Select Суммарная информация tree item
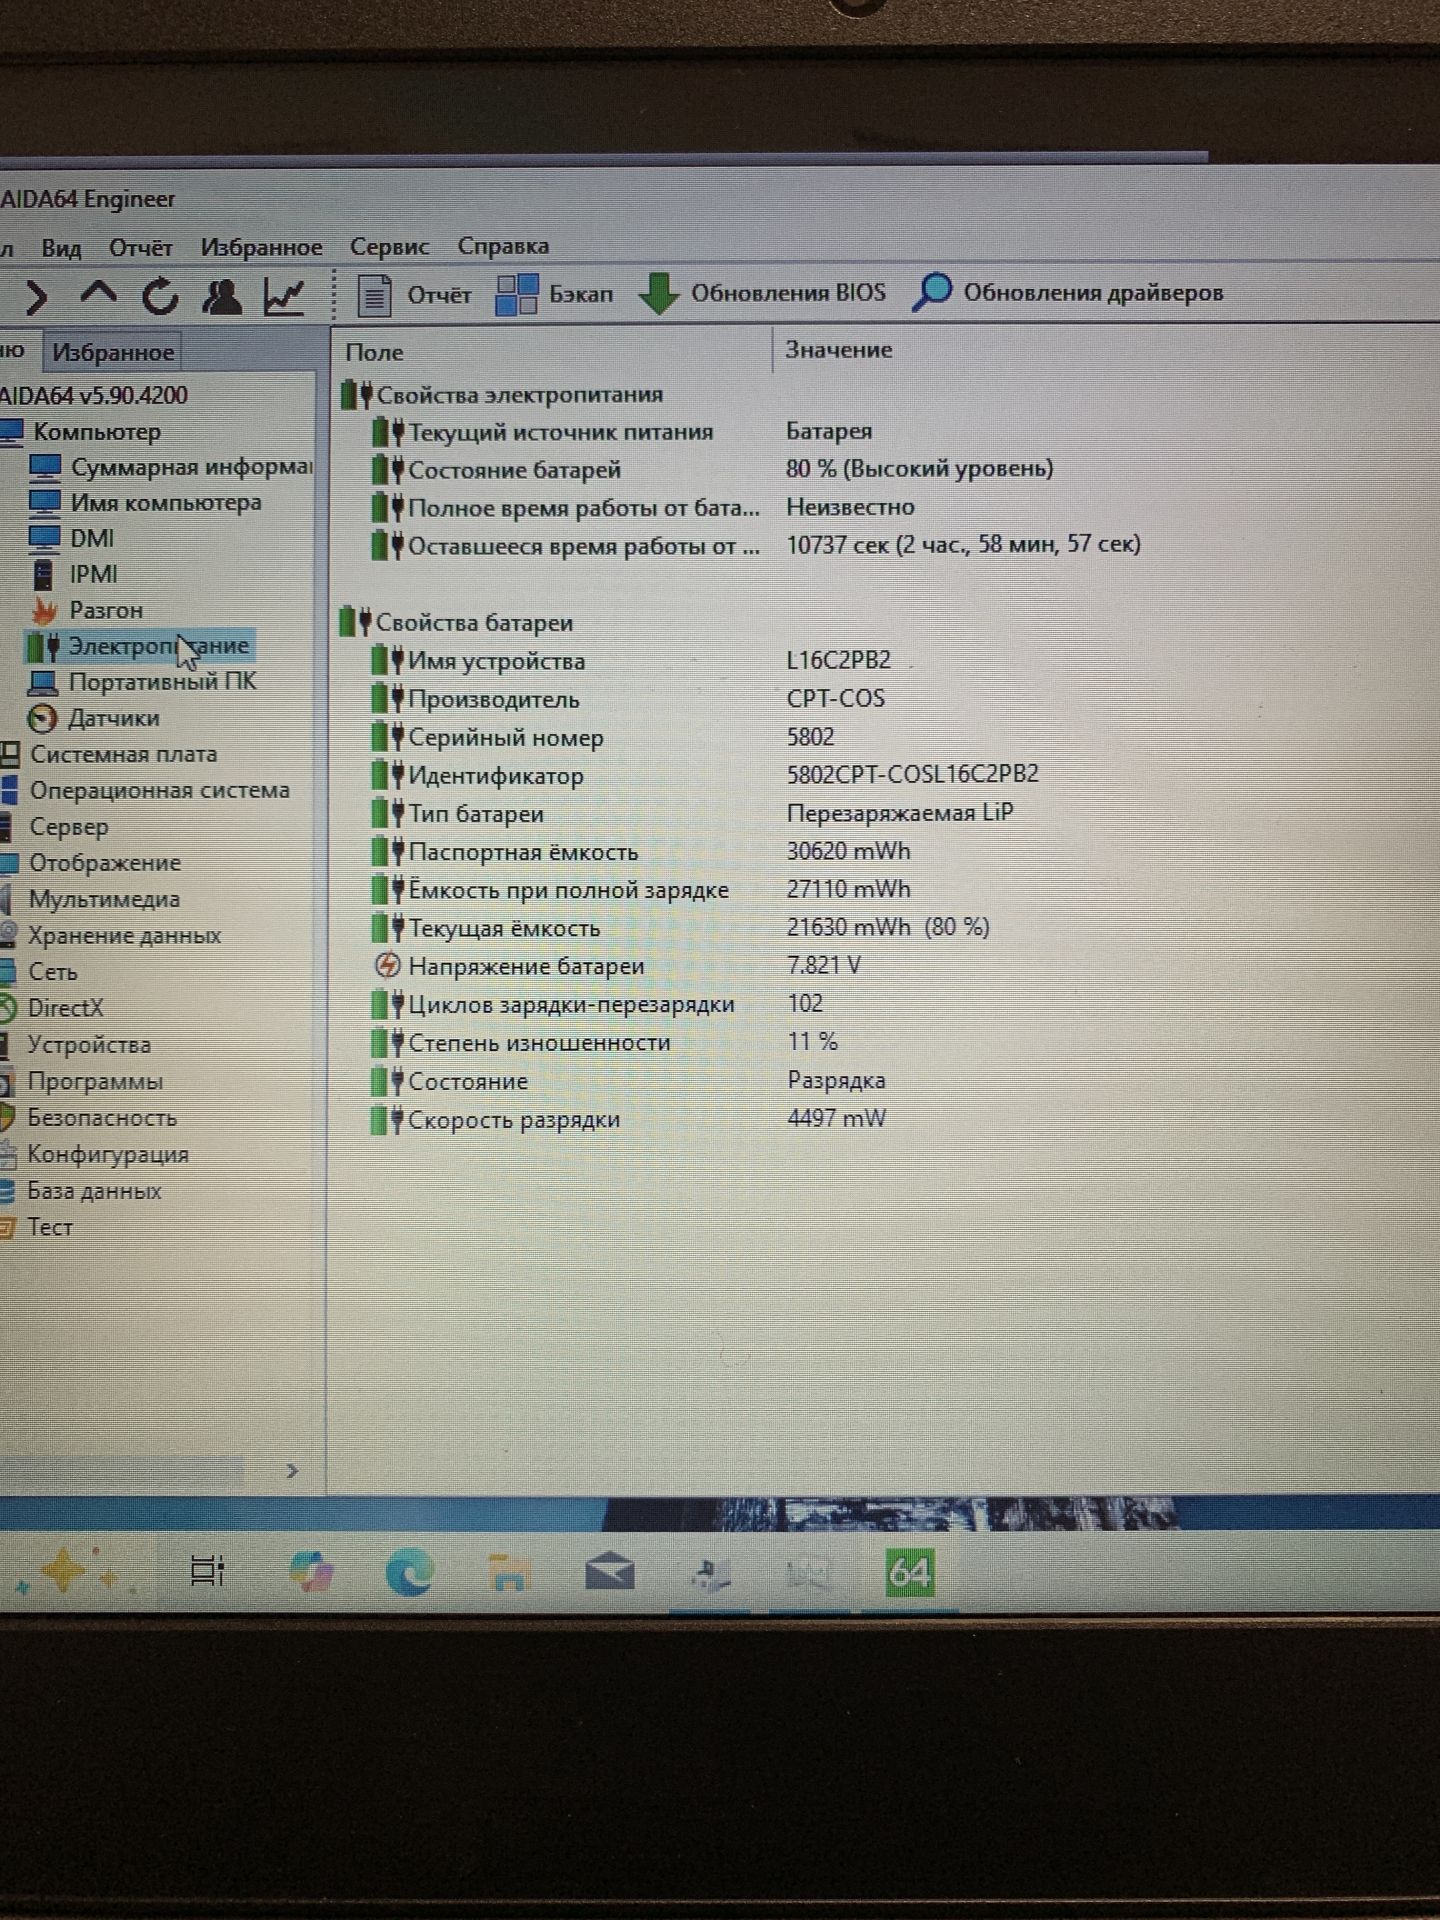The height and width of the screenshot is (1920, 1440). [x=171, y=467]
